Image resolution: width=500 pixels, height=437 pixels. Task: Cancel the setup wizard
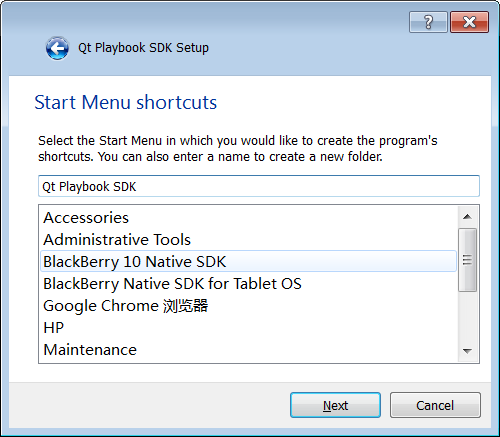point(435,405)
